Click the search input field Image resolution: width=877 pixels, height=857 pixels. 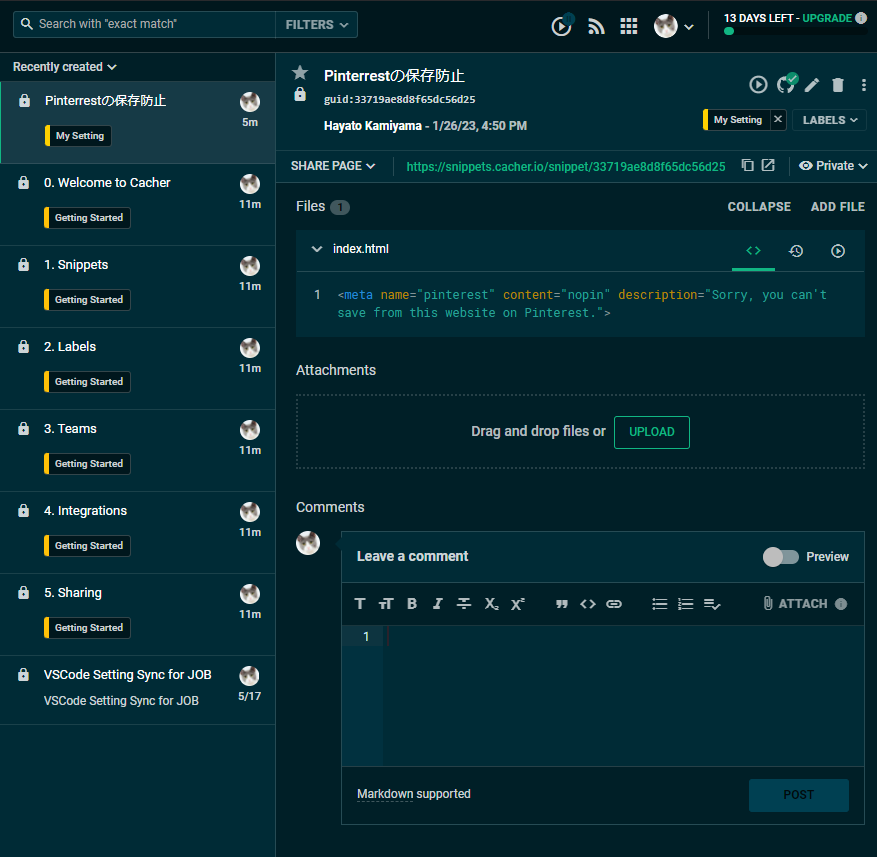point(145,25)
